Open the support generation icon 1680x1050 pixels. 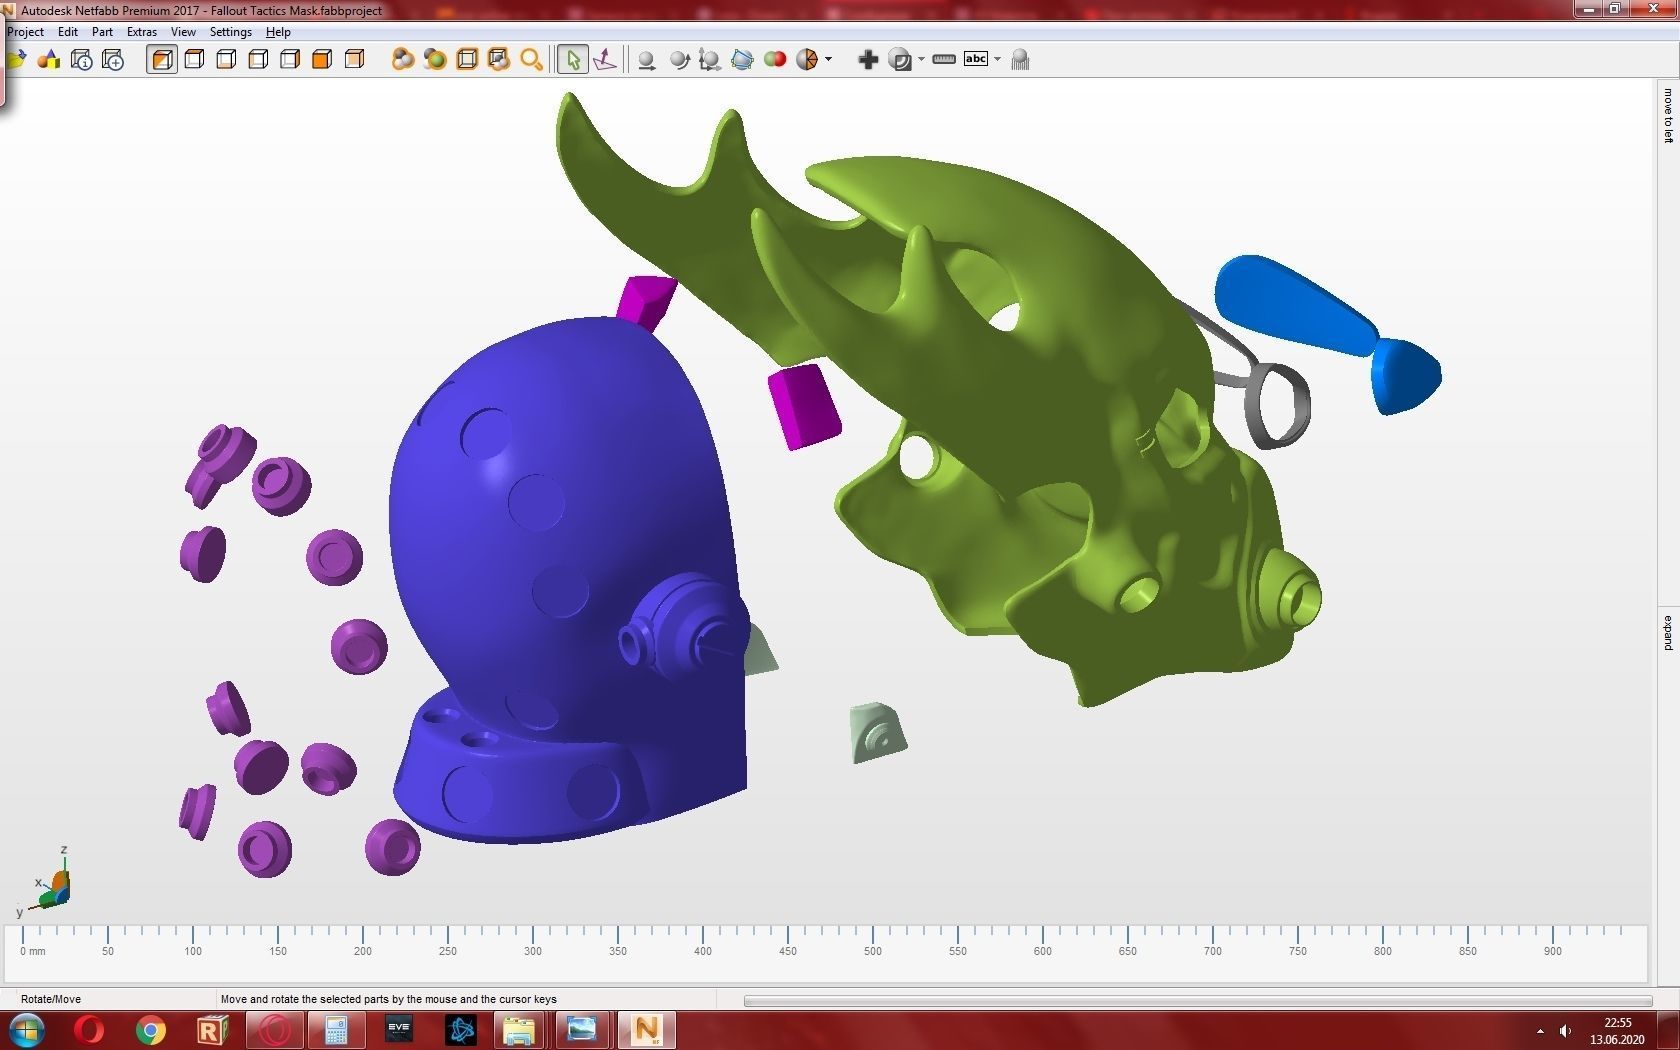1020,60
